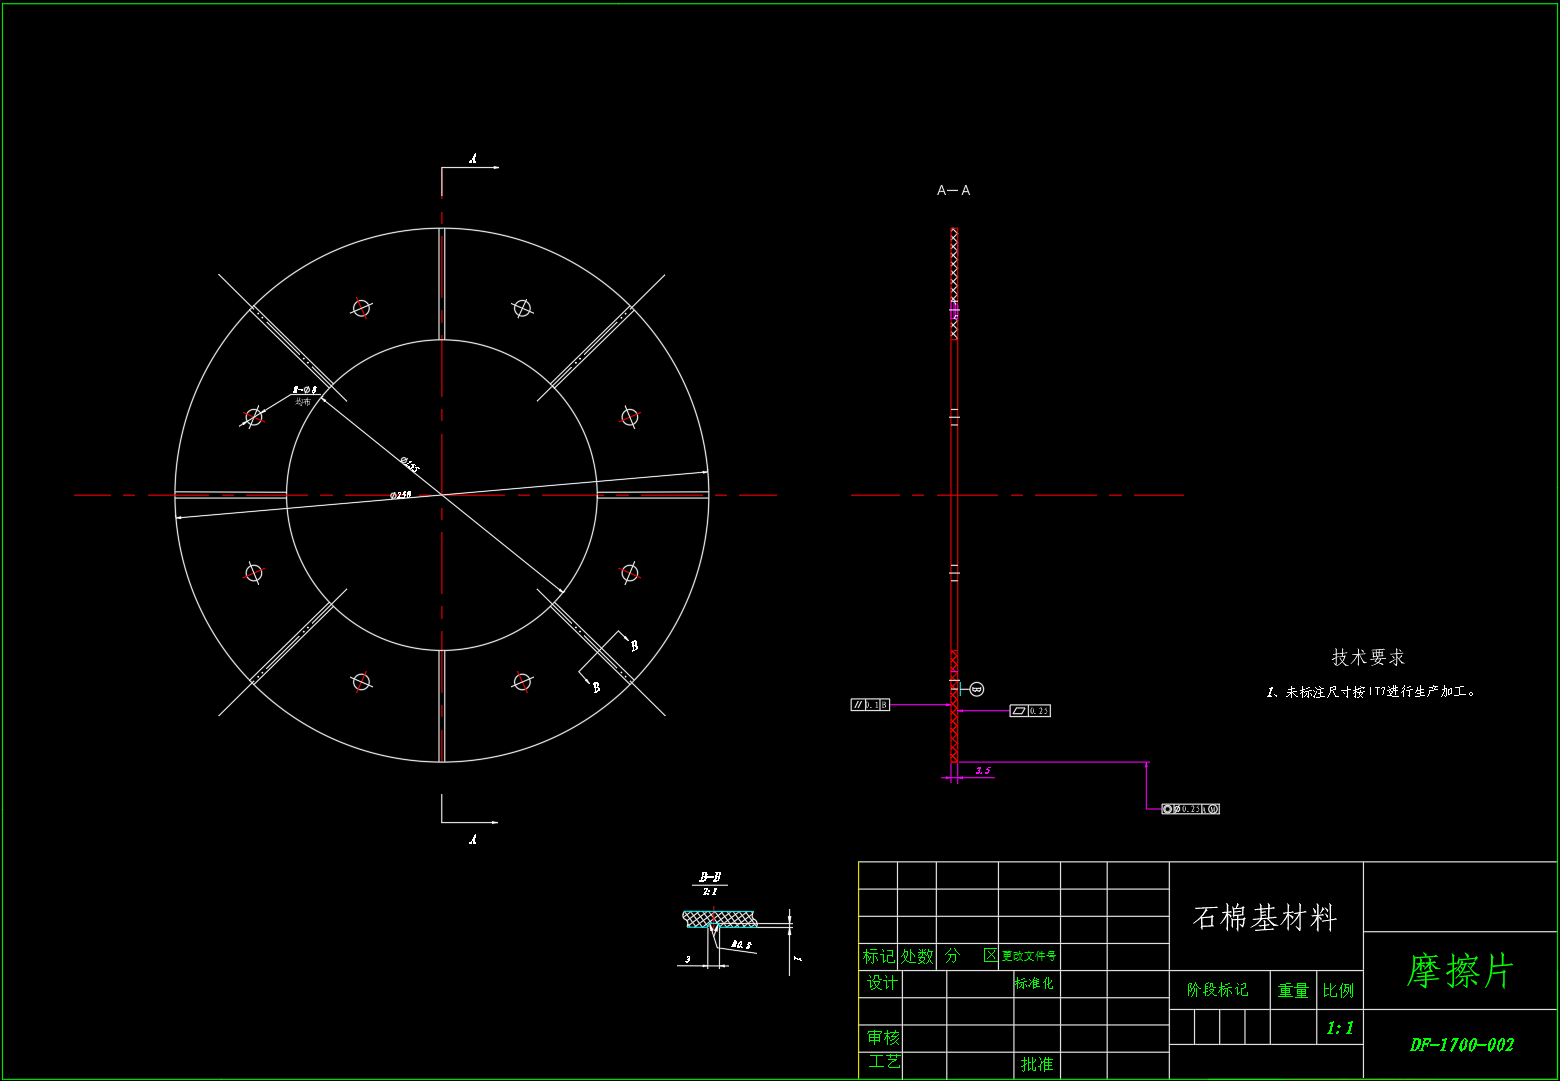Screen dimensions: 1560x1081
Task: Select the 比例 header
Action: [1338, 990]
